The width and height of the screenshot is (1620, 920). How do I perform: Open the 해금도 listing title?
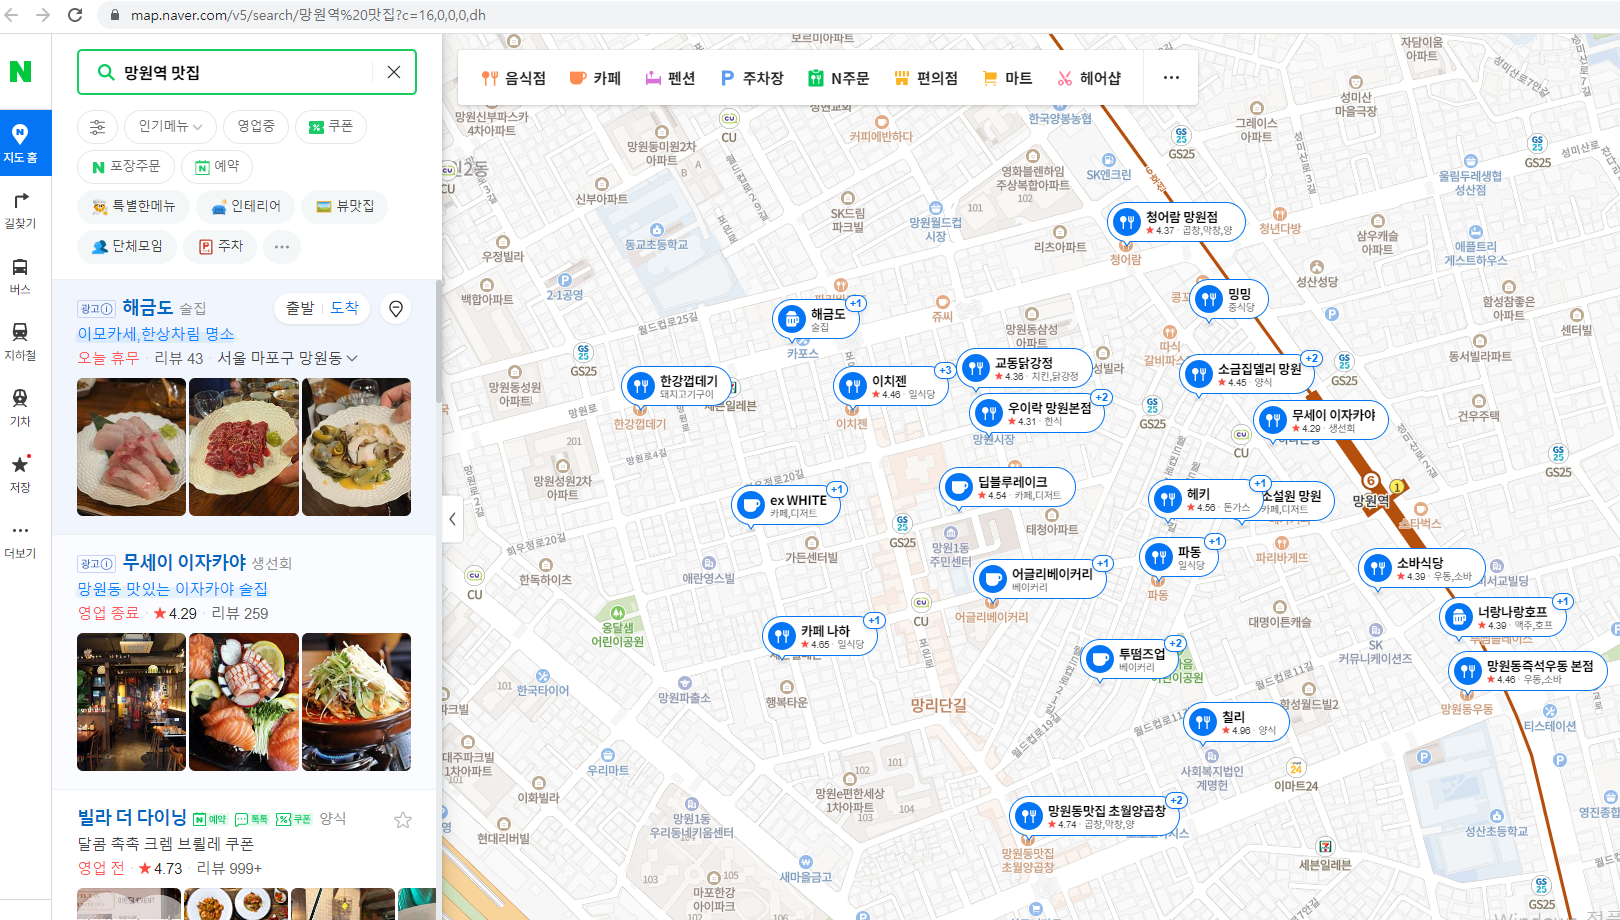click(x=148, y=307)
